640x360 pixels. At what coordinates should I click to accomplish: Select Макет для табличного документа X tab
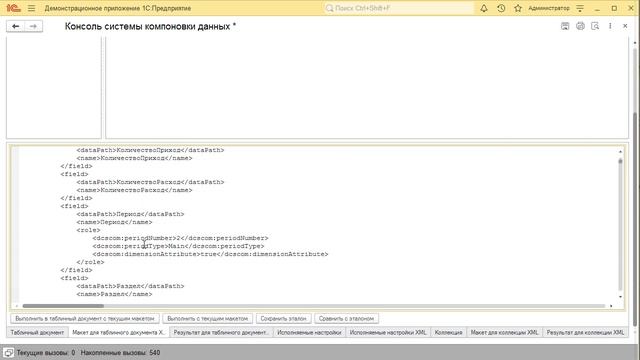click(118, 333)
